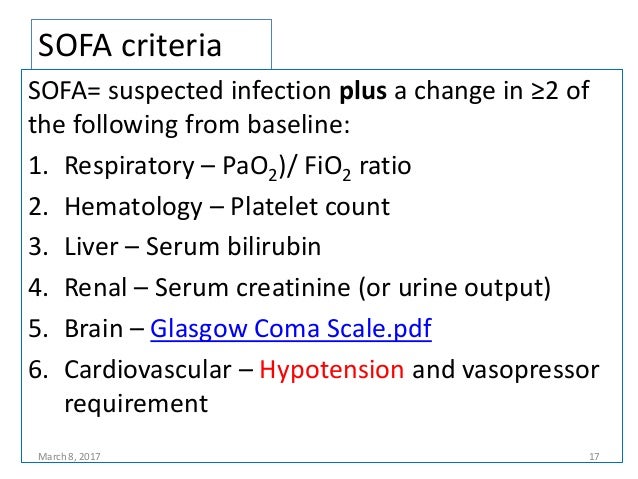Select the Liver Serum bilirubin item
This screenshot has width=638, height=479.
[193, 247]
